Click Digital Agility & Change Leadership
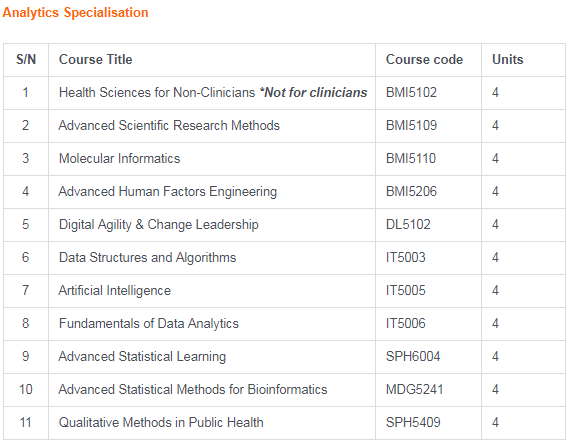The height and width of the screenshot is (444, 570). point(158,225)
